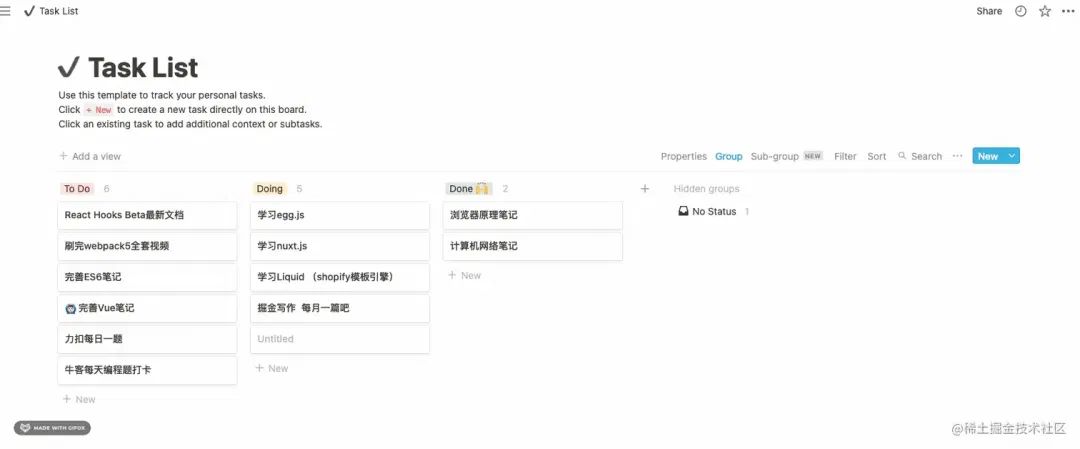Screen dimensions: 1080x449
Task: Click the Done column tag
Action: pyautogui.click(x=468, y=189)
